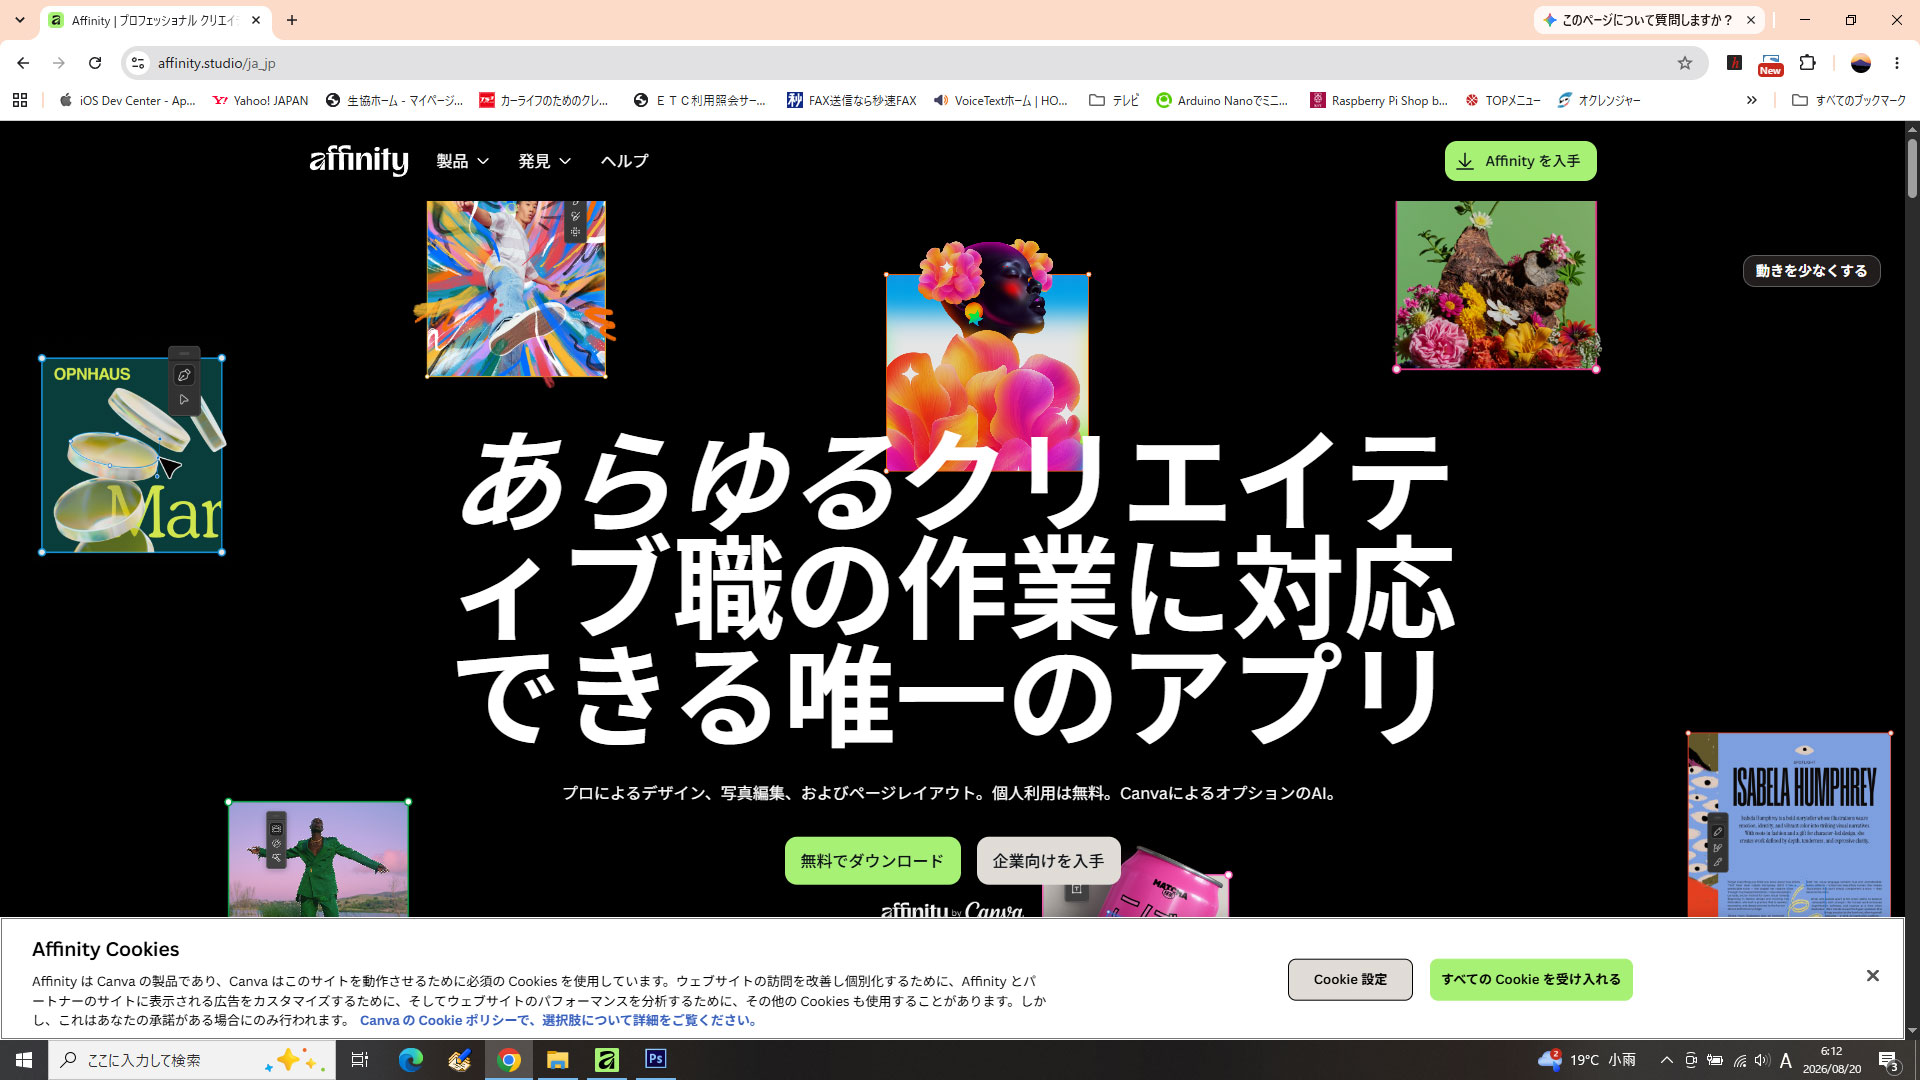Viewport: 1920px width, 1080px height.
Task: Open the notification center icon
Action: [1888, 1060]
